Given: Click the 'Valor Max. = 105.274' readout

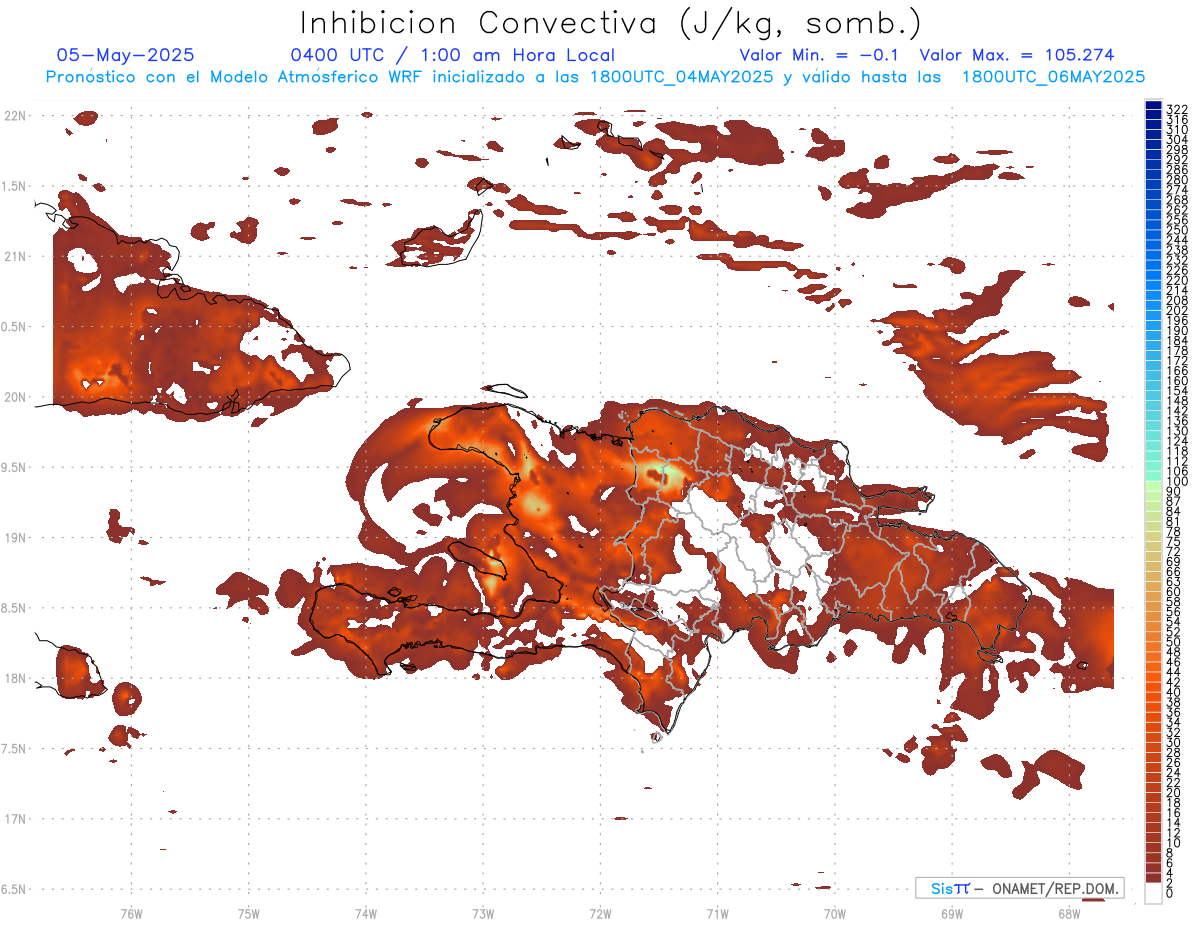Looking at the screenshot, I should (1016, 55).
